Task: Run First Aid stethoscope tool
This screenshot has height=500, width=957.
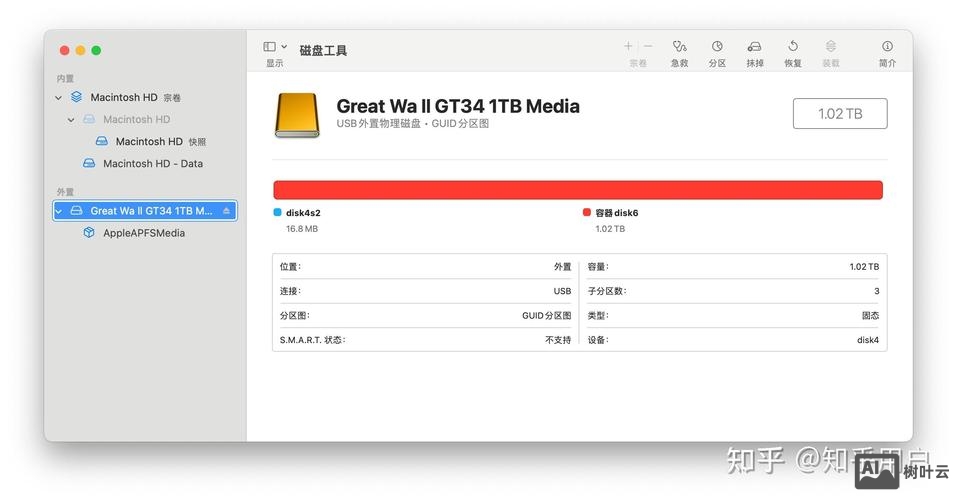Action: pos(679,46)
